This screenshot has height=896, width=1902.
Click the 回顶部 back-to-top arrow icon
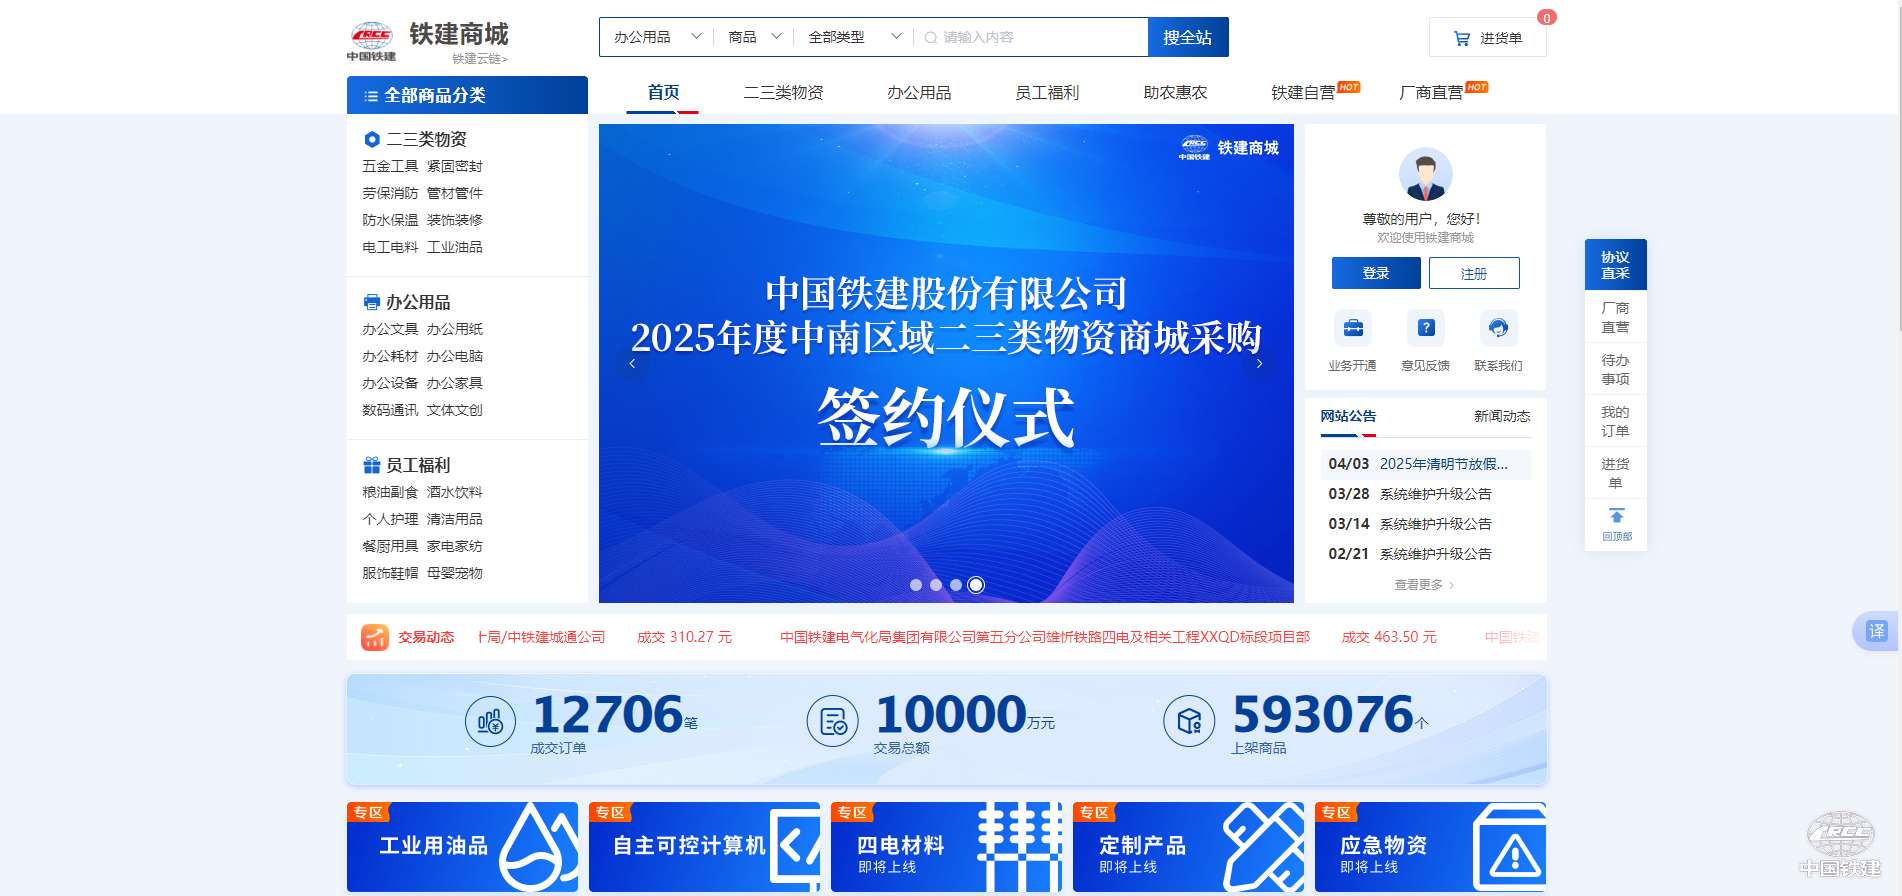pyautogui.click(x=1616, y=517)
